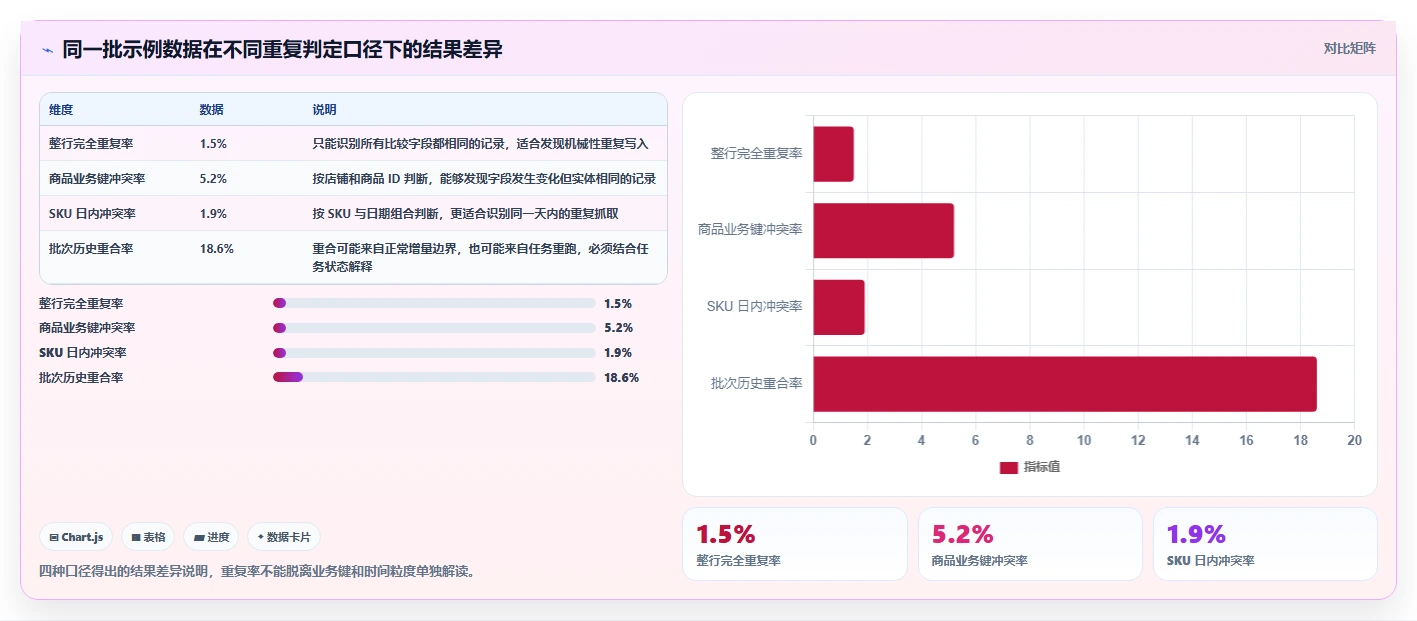
Task: Click the table cell showing 18.6%
Action: [x=217, y=248]
